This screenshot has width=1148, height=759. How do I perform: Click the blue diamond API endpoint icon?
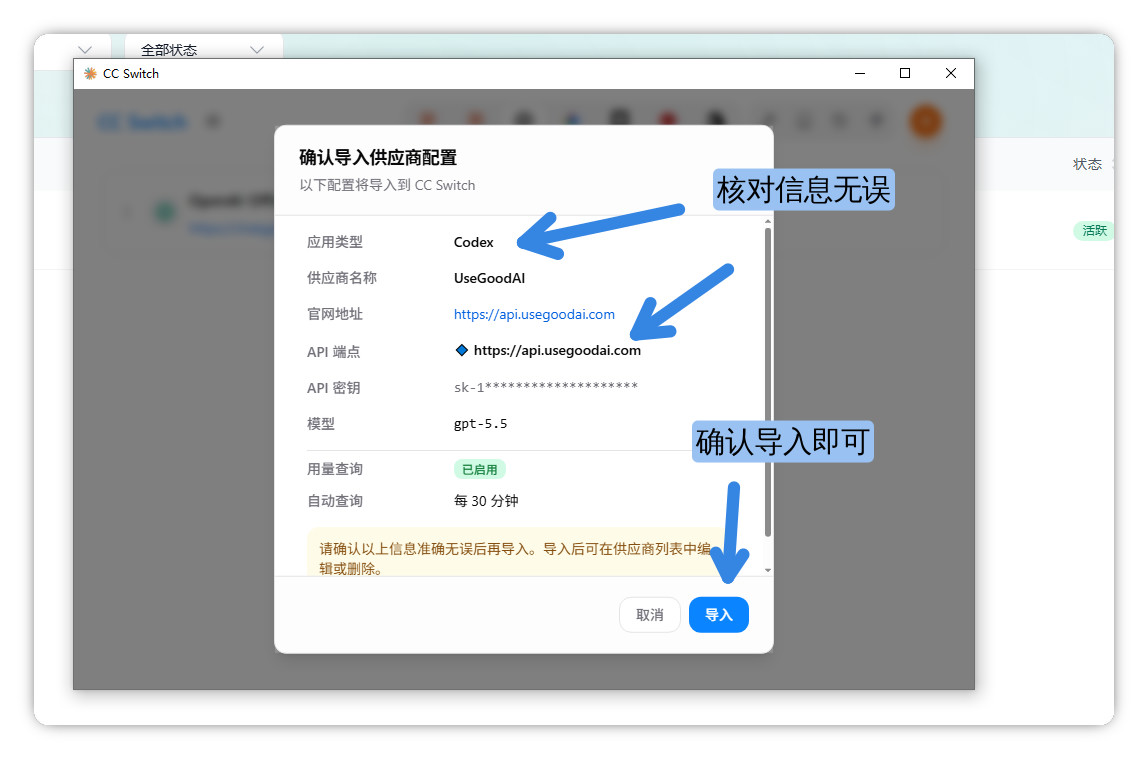[461, 350]
